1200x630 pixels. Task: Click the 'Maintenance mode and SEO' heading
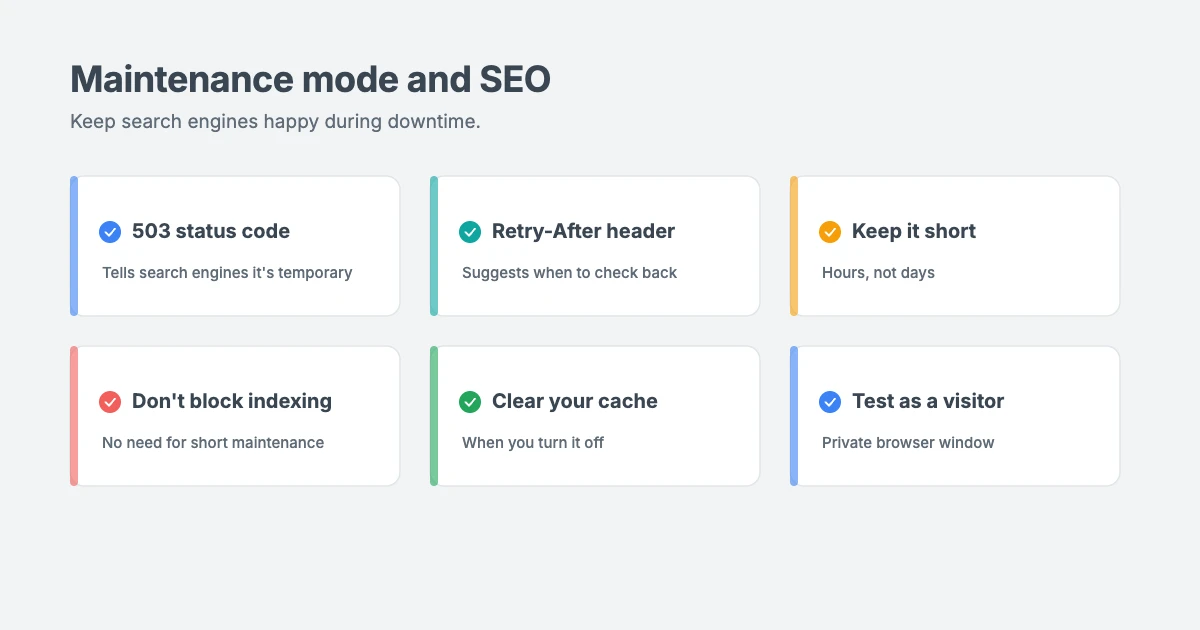[310, 79]
